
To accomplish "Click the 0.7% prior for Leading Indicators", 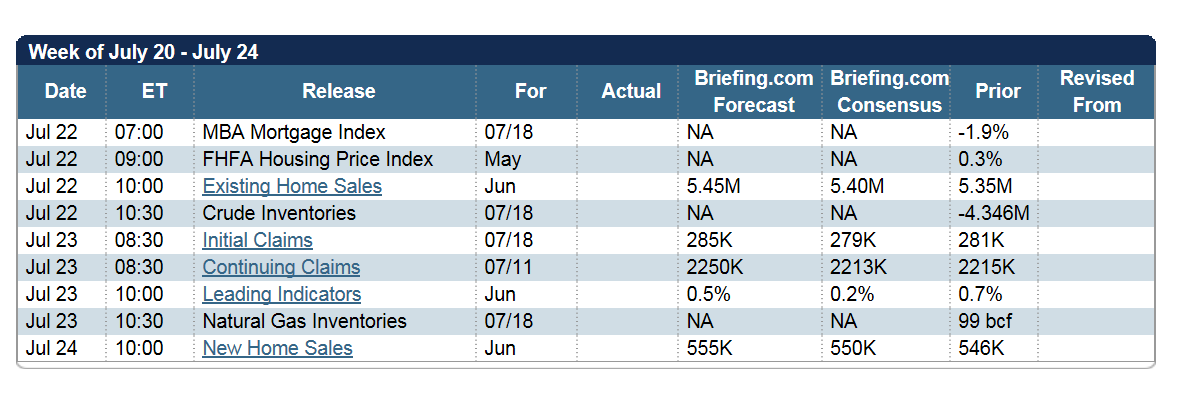I will (981, 294).
